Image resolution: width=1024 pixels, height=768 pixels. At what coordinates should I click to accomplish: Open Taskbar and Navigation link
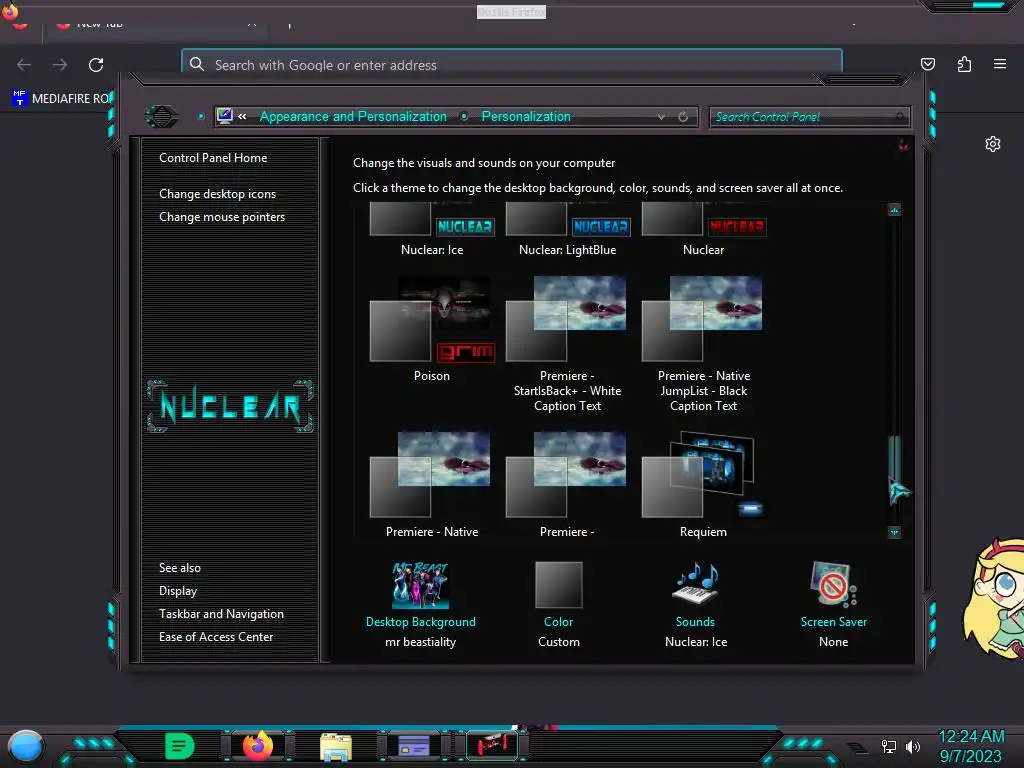click(x=221, y=614)
